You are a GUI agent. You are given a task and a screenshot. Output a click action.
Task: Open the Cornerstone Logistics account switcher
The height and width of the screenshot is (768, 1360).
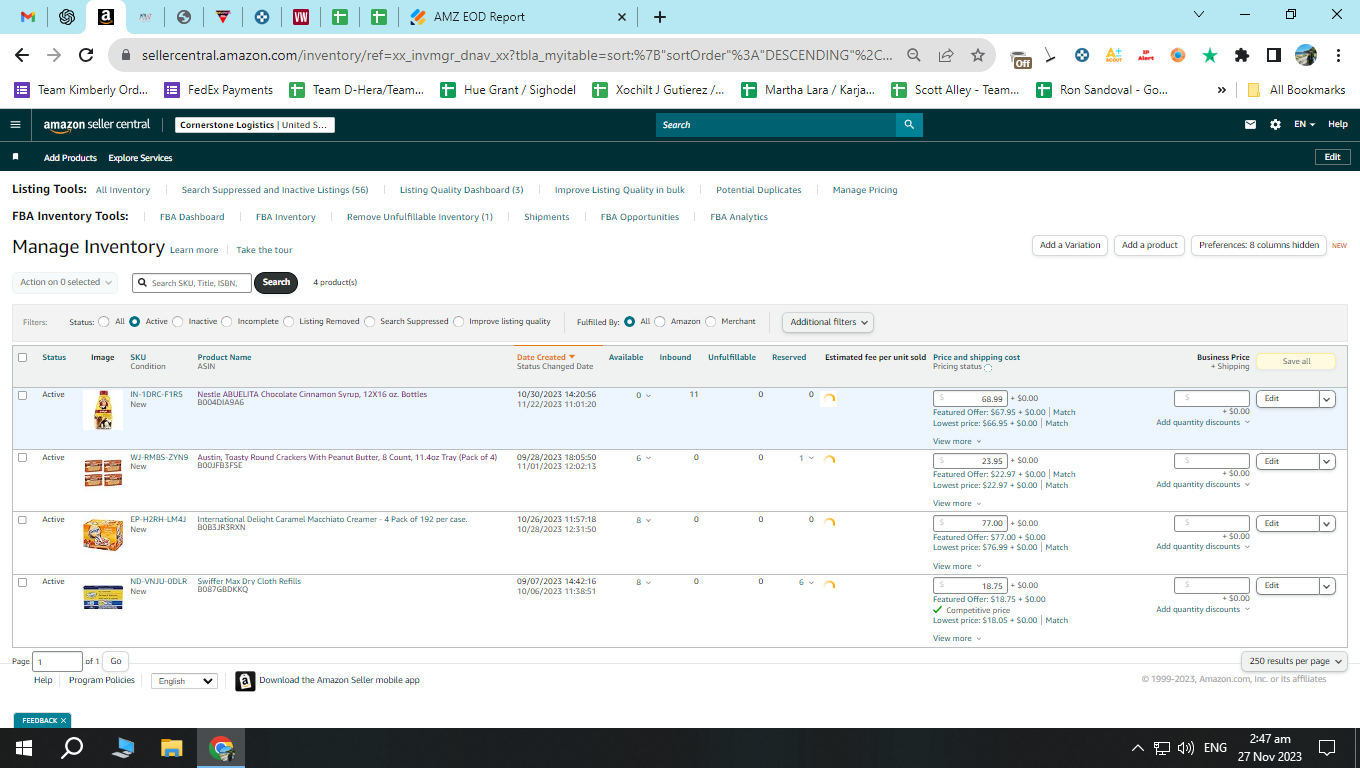pyautogui.click(x=255, y=125)
